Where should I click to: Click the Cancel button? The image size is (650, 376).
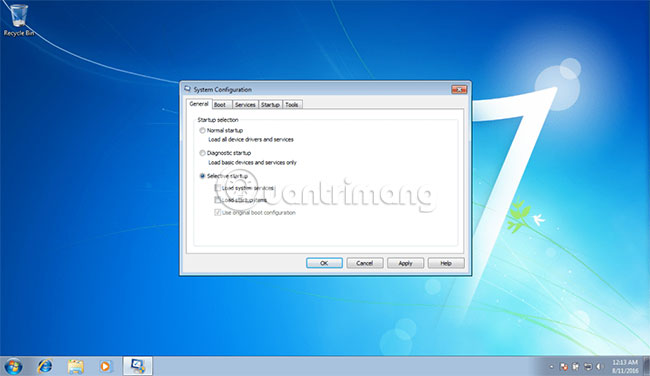(365, 263)
